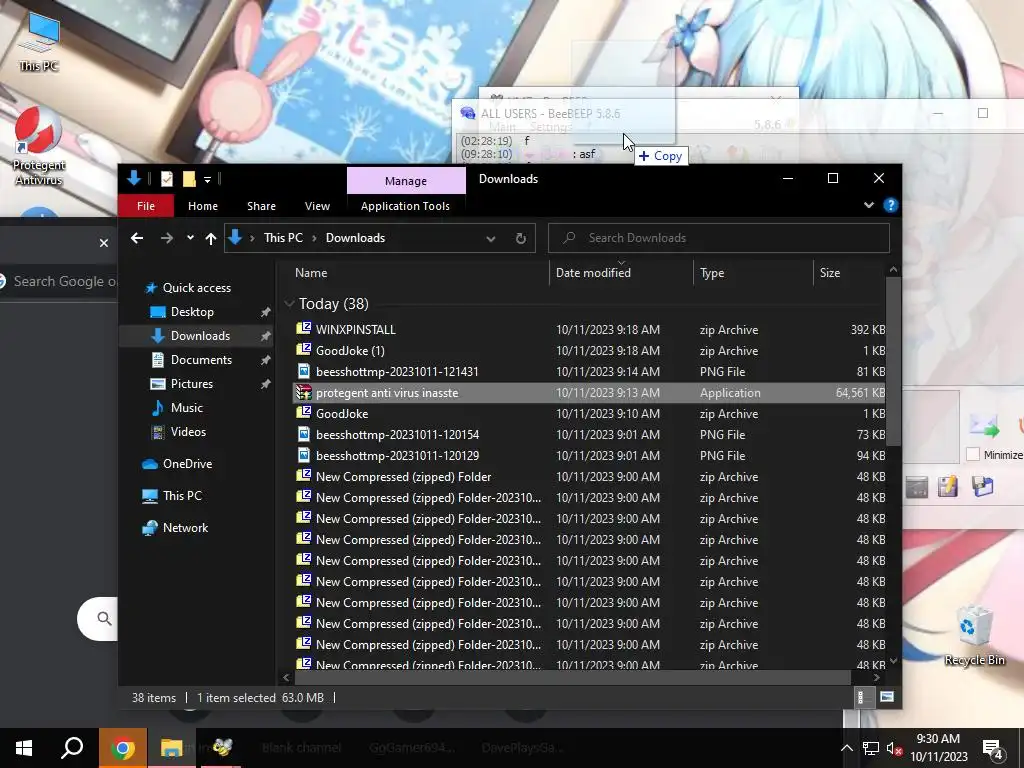
Task: Open Chrome from taskbar
Action: 122,748
